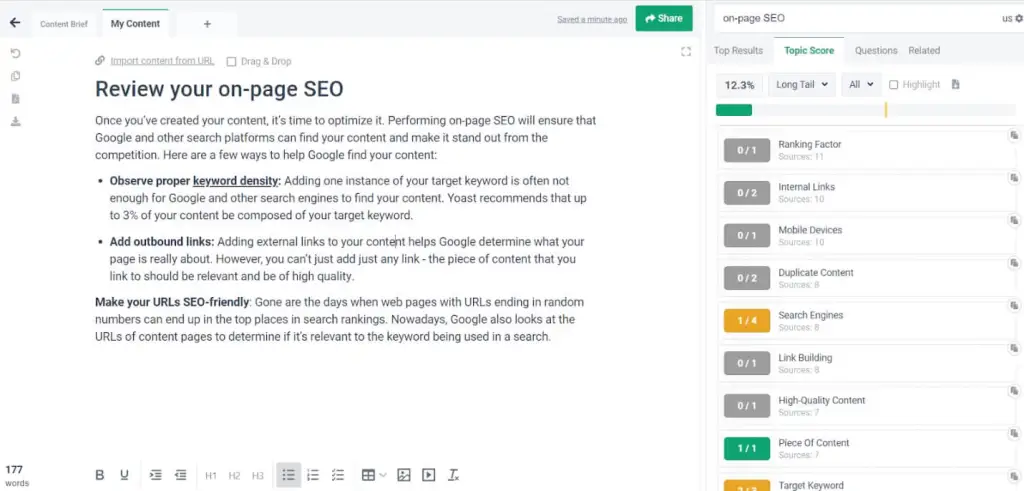
Task: Toggle the bulleted list button
Action: [x=288, y=475]
